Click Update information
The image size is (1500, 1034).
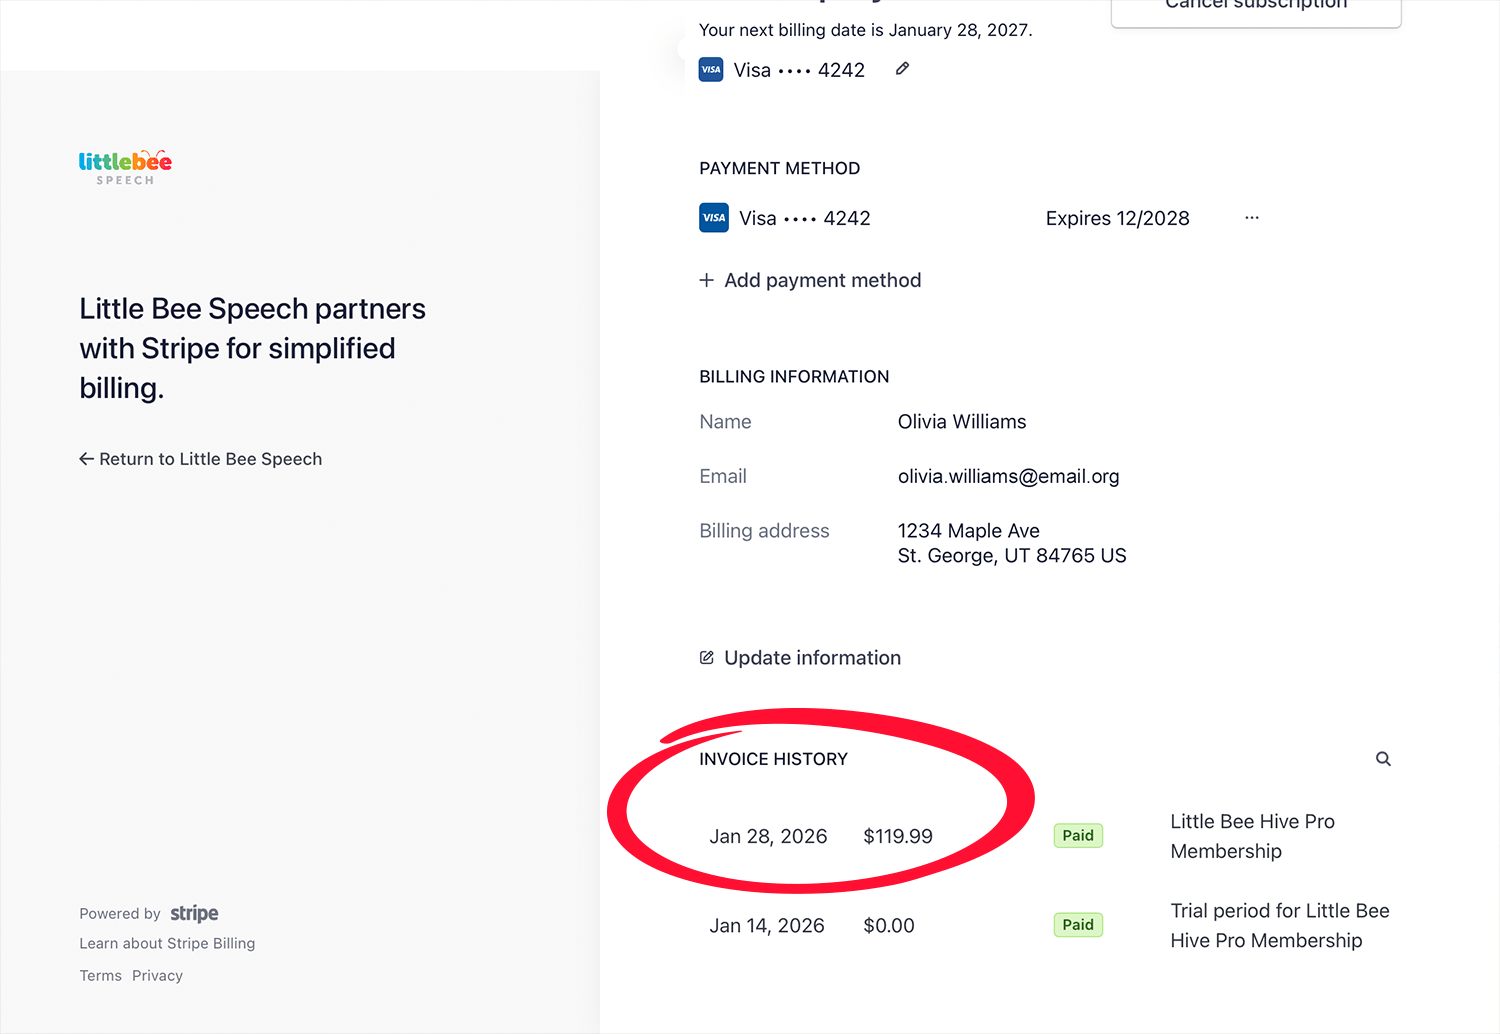coord(800,658)
